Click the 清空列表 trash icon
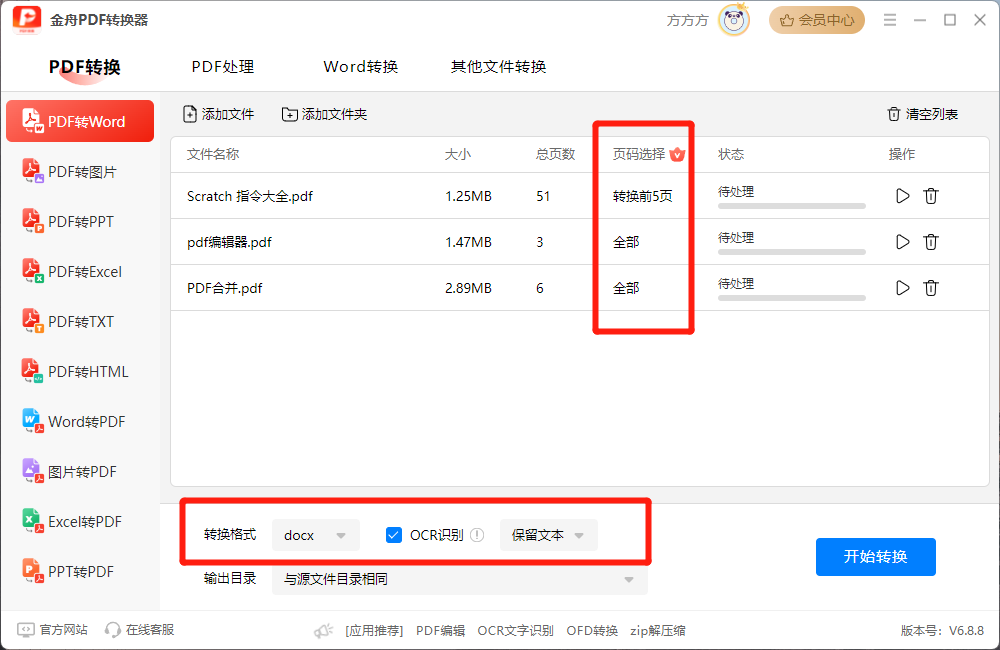Viewport: 1000px width, 650px height. pyautogui.click(x=894, y=114)
